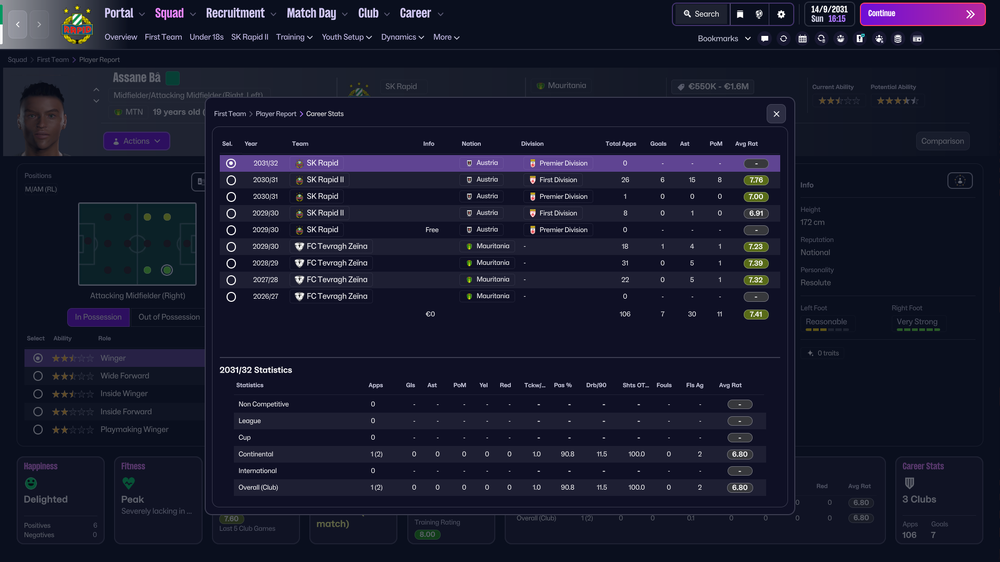
Task: Click the 14/9/2031 date display
Action: click(x=829, y=14)
